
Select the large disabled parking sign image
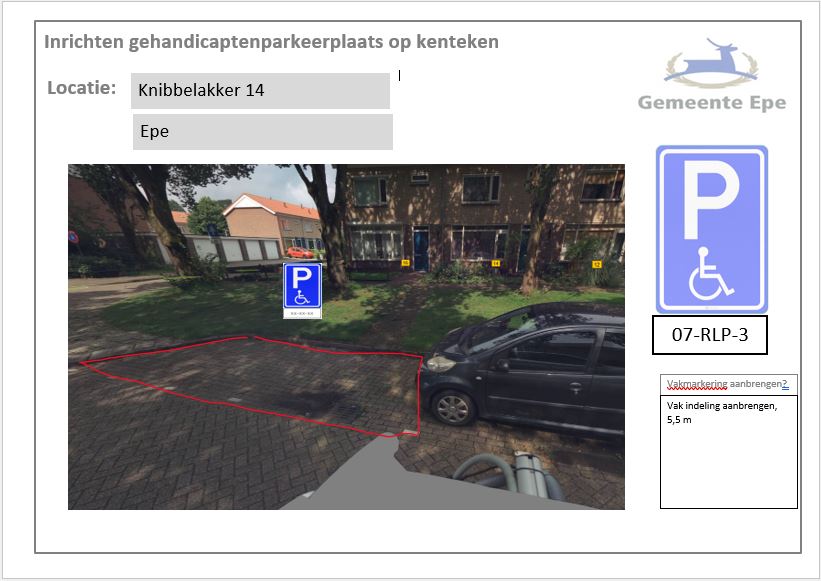(711, 229)
